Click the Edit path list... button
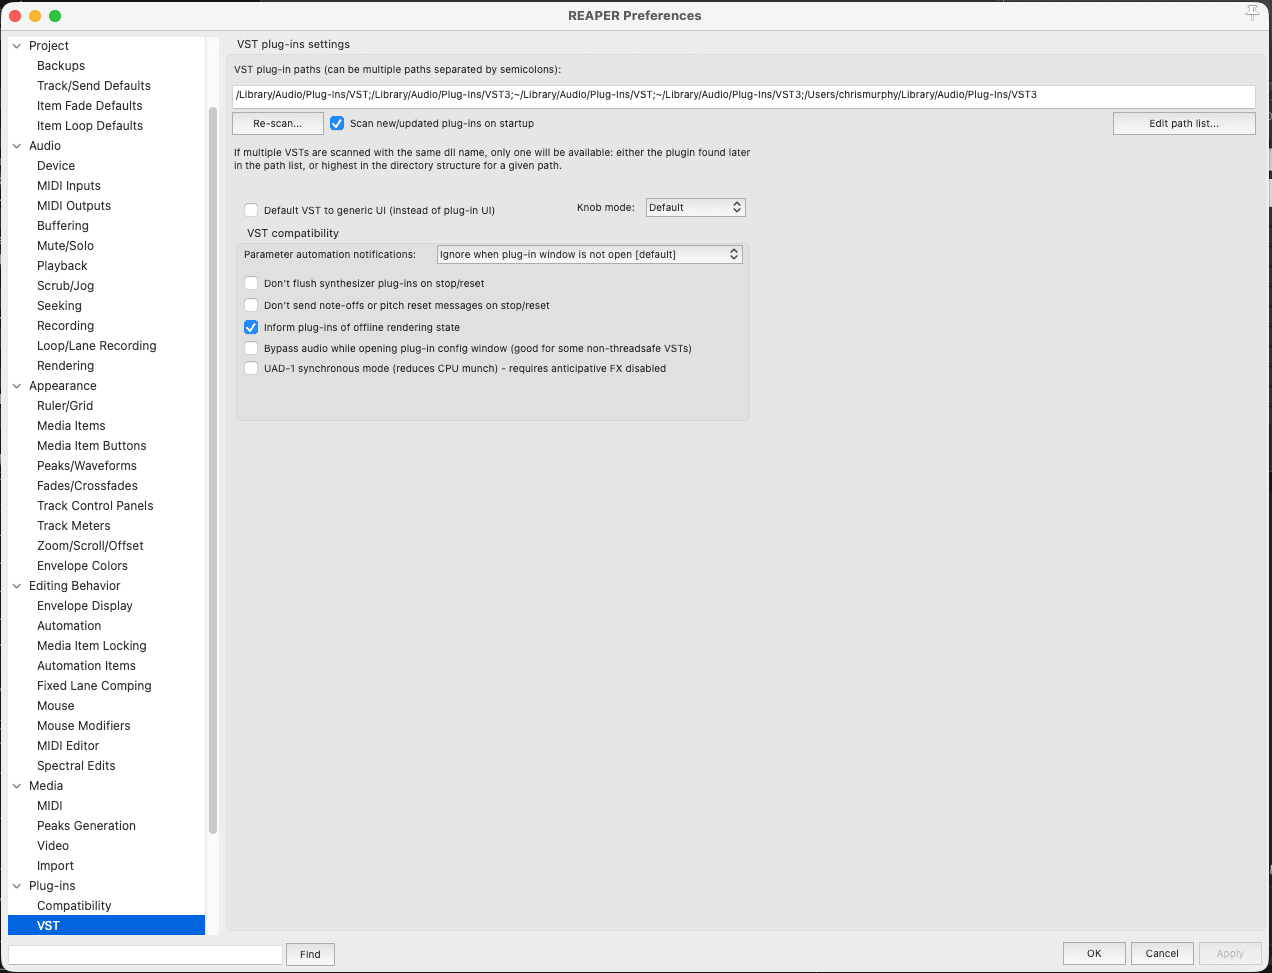 tap(1184, 123)
